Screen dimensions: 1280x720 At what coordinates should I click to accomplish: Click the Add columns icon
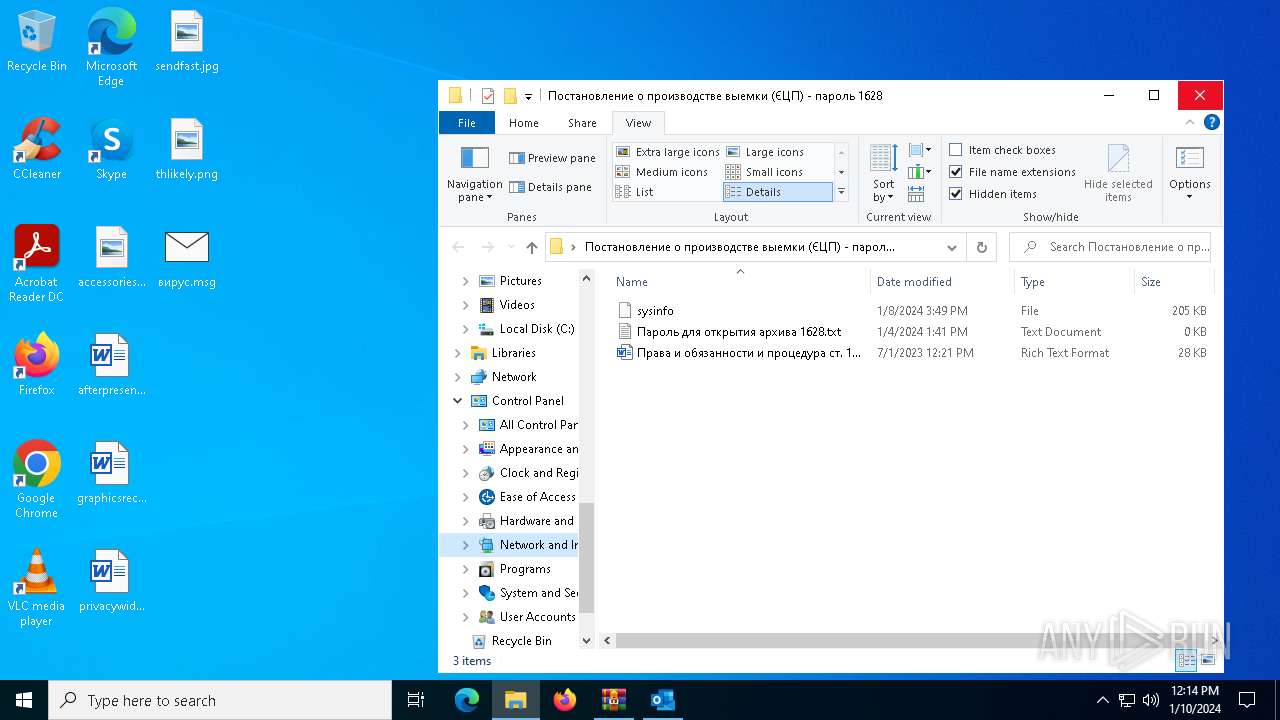pos(920,172)
